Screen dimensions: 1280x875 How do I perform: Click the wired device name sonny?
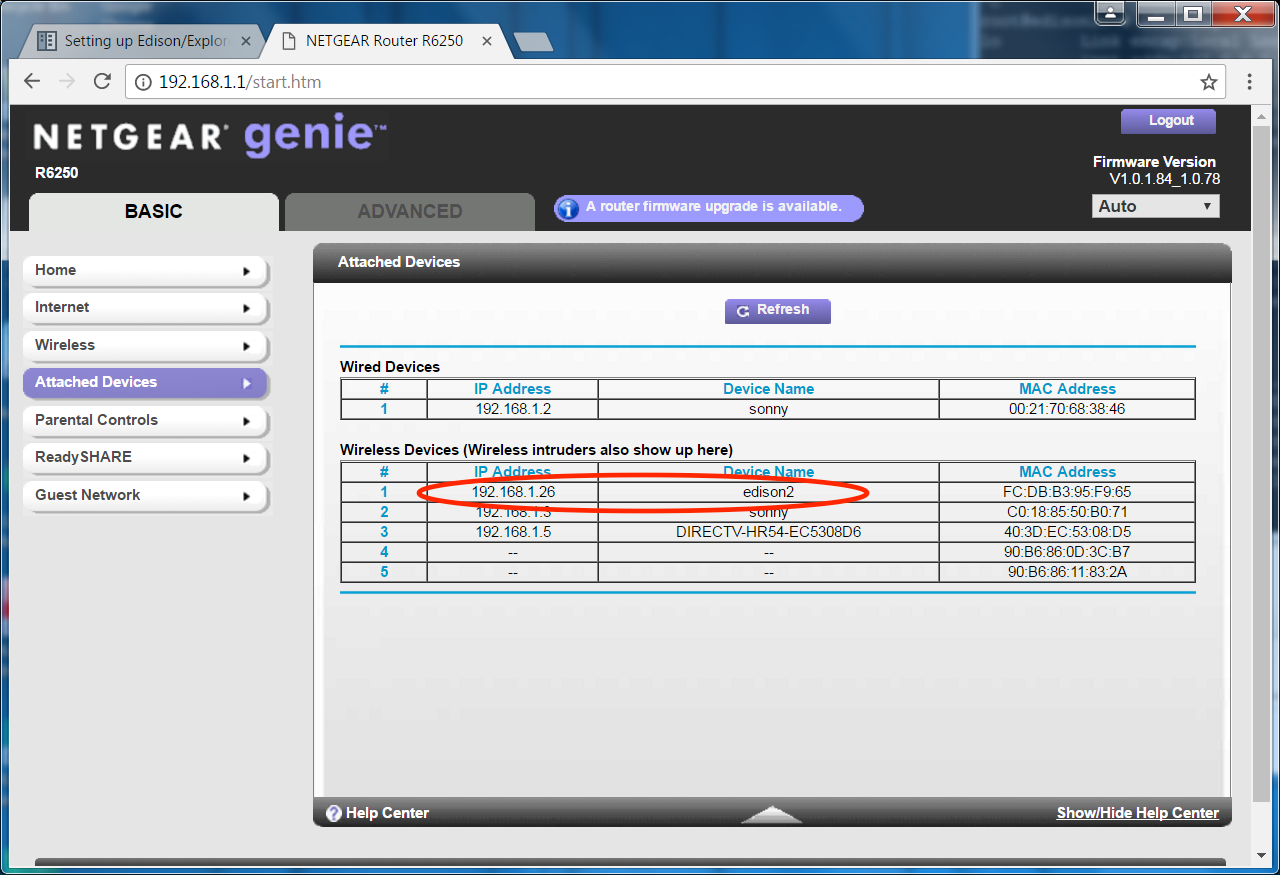tap(768, 409)
